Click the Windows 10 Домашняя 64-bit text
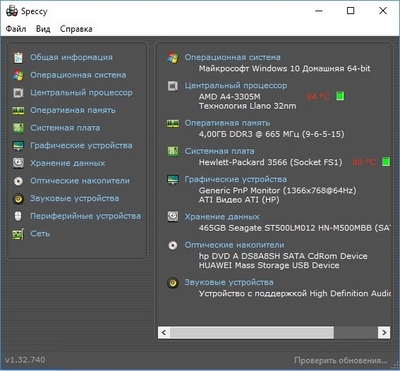Viewport: 400px width, 371px height. 285,69
